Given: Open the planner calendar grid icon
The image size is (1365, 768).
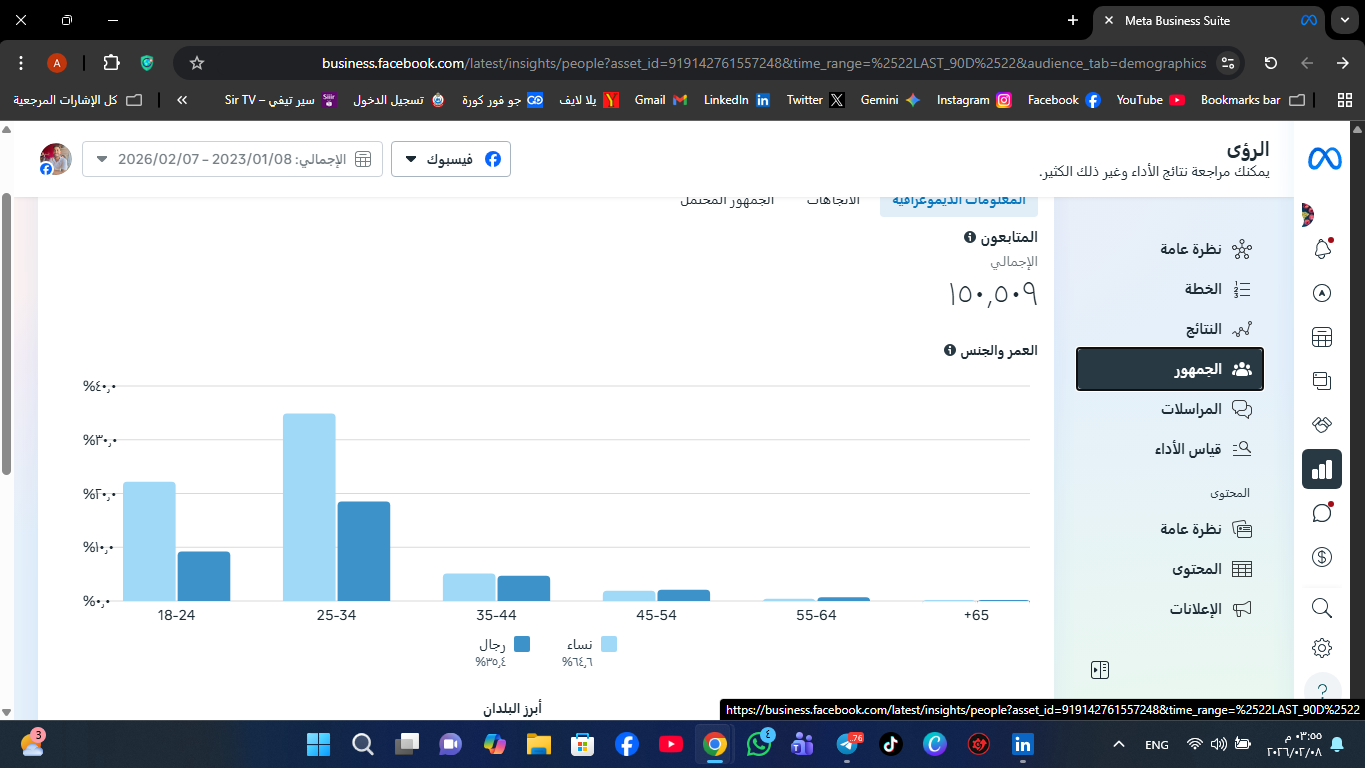Looking at the screenshot, I should coord(1322,337).
